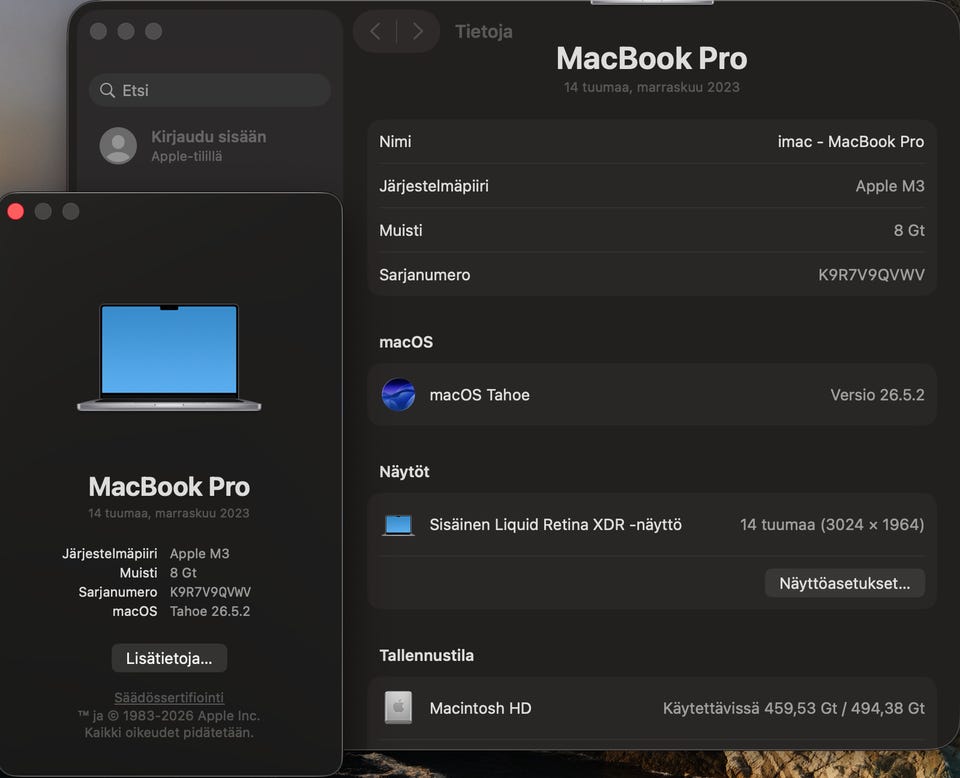Open the Säädössertifiointi link
960x778 pixels.
pyautogui.click(x=169, y=697)
